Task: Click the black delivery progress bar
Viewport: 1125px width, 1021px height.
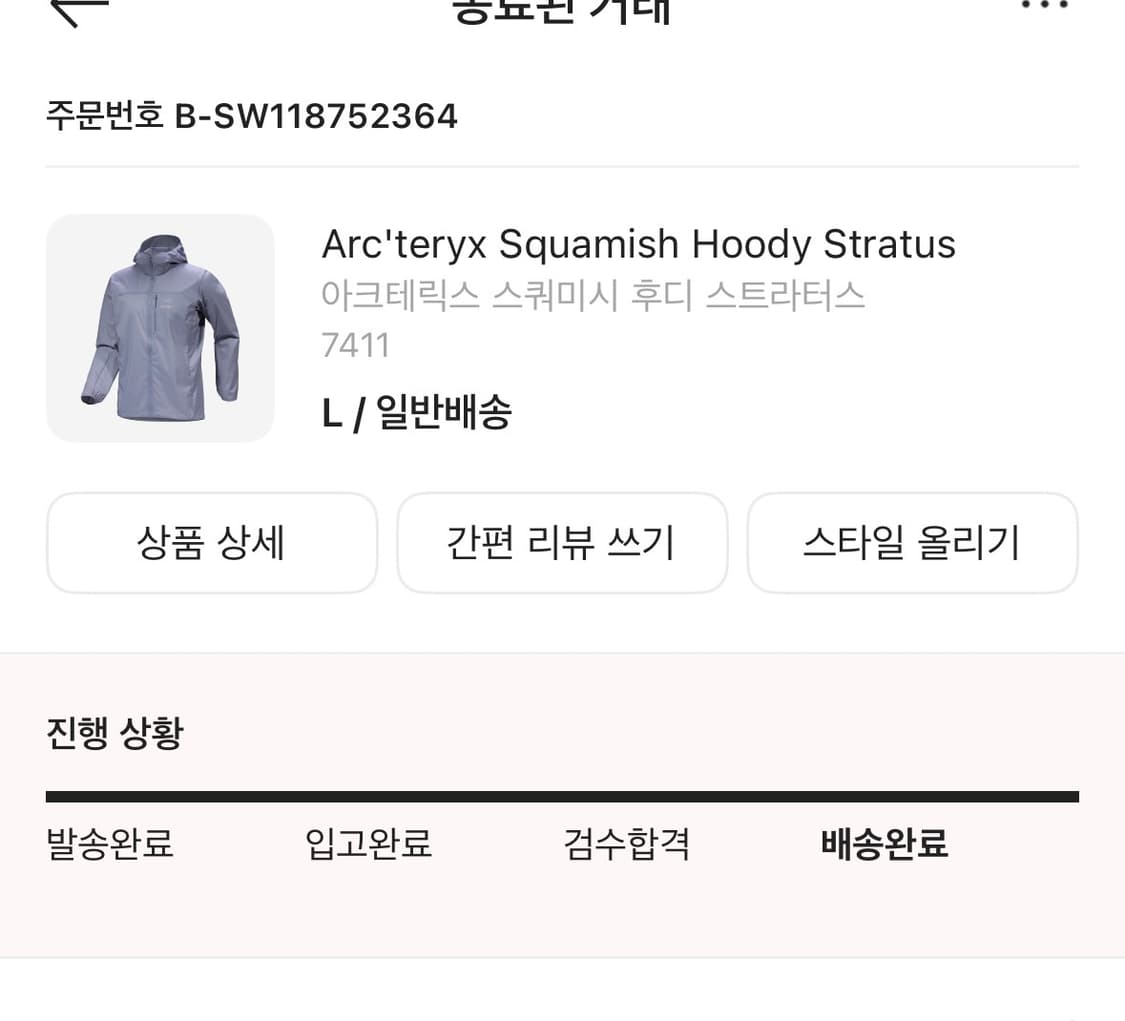Action: coord(562,797)
